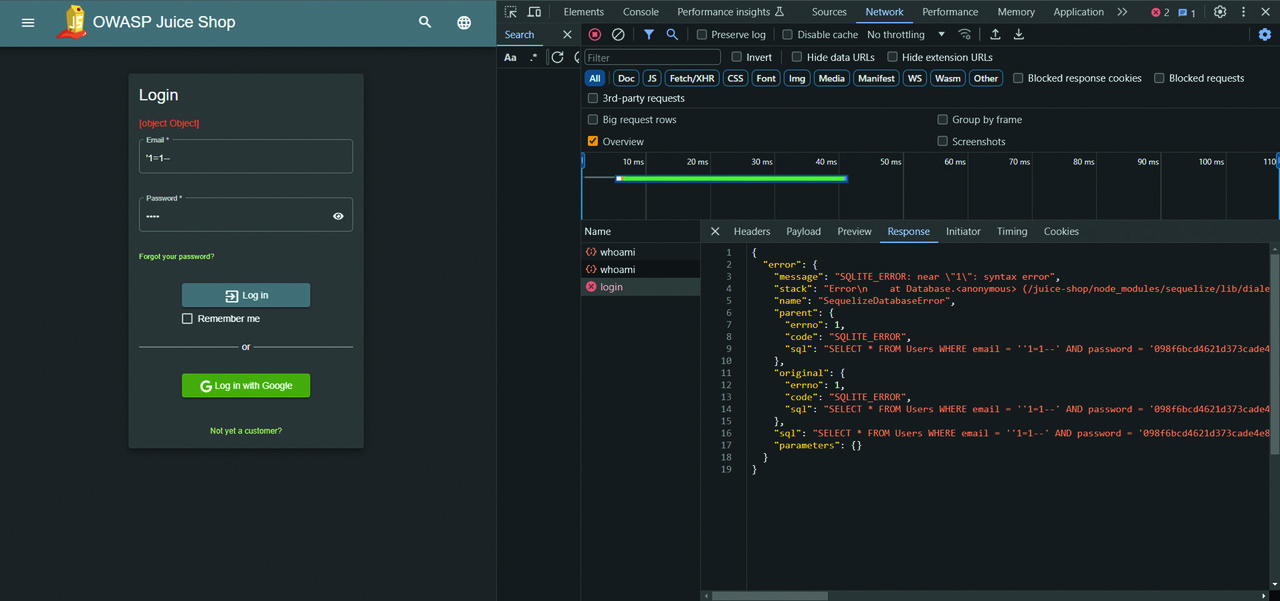Filter requests by Doc type
This screenshot has height=601, width=1280.
pyautogui.click(x=626, y=78)
